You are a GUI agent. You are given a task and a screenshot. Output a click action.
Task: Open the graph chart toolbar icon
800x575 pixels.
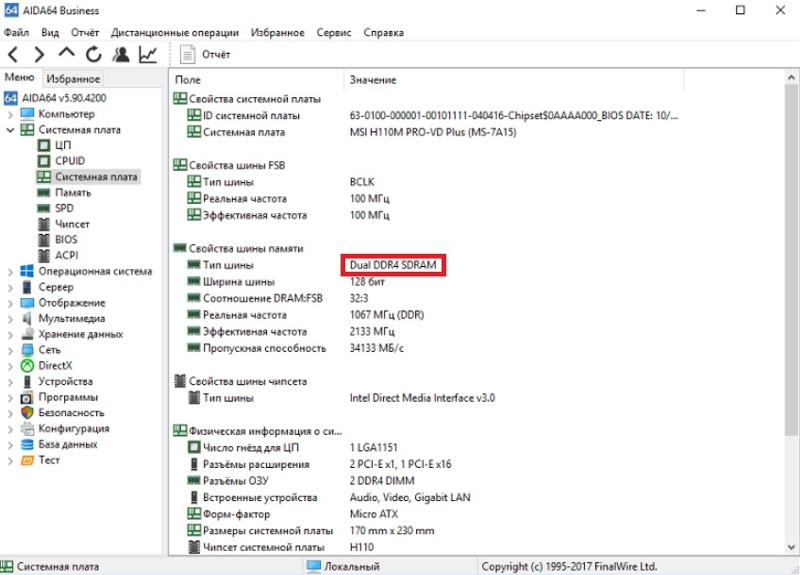(x=148, y=54)
